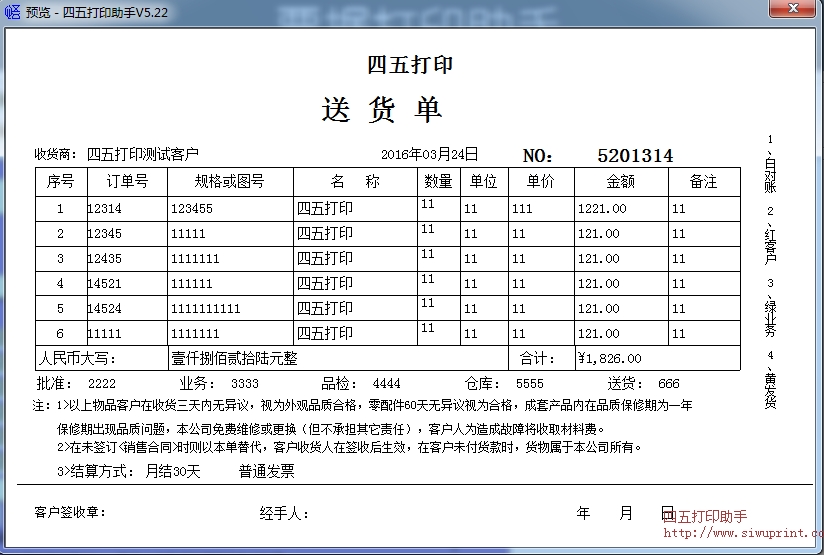Select the 金额 column header
This screenshot has height=555, width=824.
point(620,181)
